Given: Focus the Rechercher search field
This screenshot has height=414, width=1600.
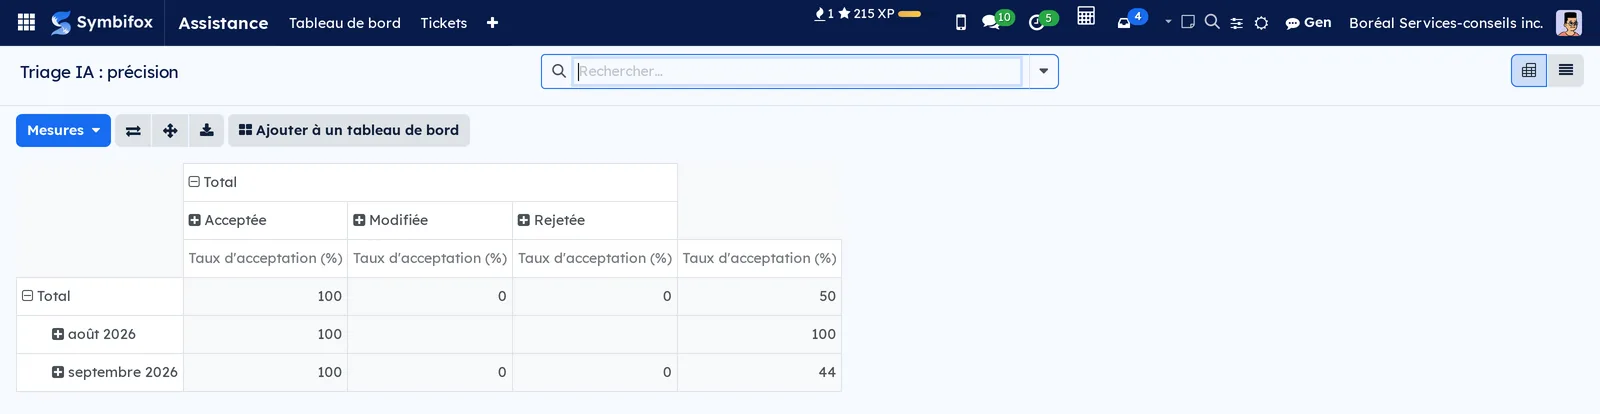Looking at the screenshot, I should point(797,71).
